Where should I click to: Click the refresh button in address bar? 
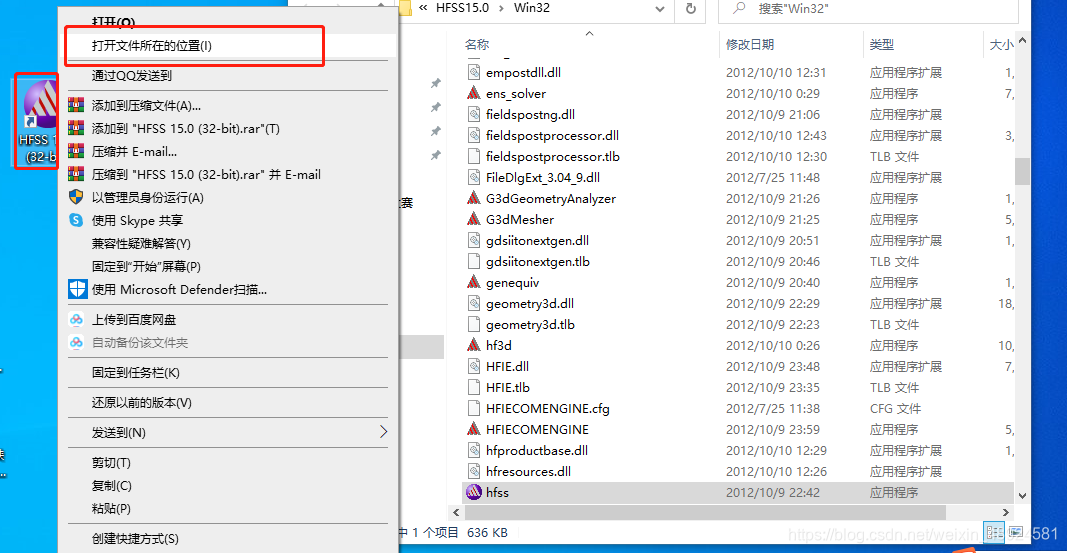pos(691,9)
